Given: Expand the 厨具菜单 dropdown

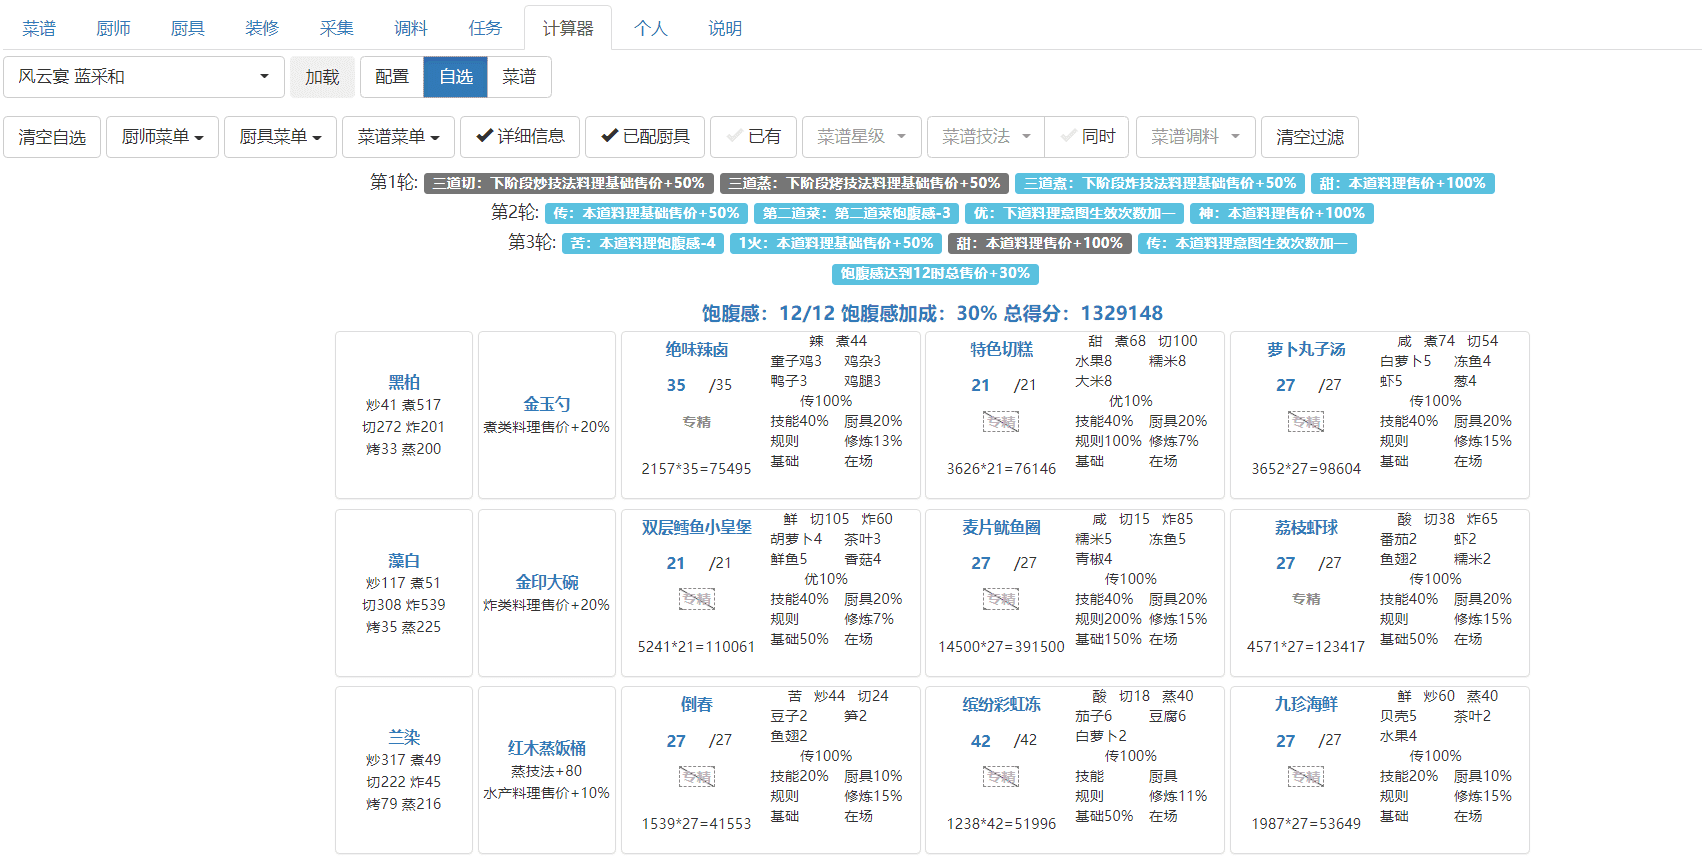Looking at the screenshot, I should [x=280, y=137].
